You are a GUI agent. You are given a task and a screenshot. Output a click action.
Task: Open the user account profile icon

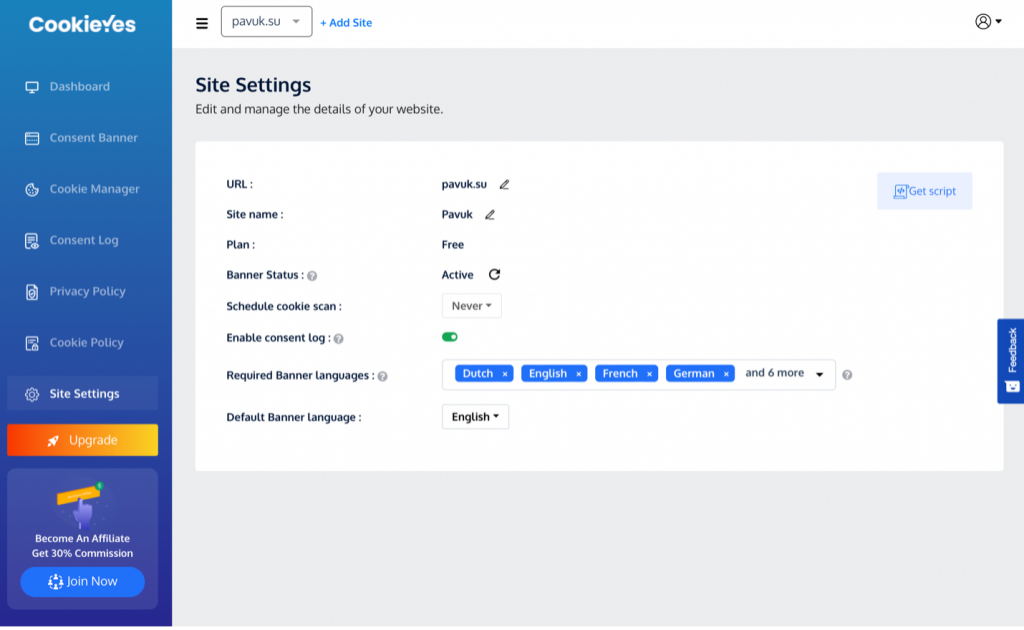coord(987,22)
